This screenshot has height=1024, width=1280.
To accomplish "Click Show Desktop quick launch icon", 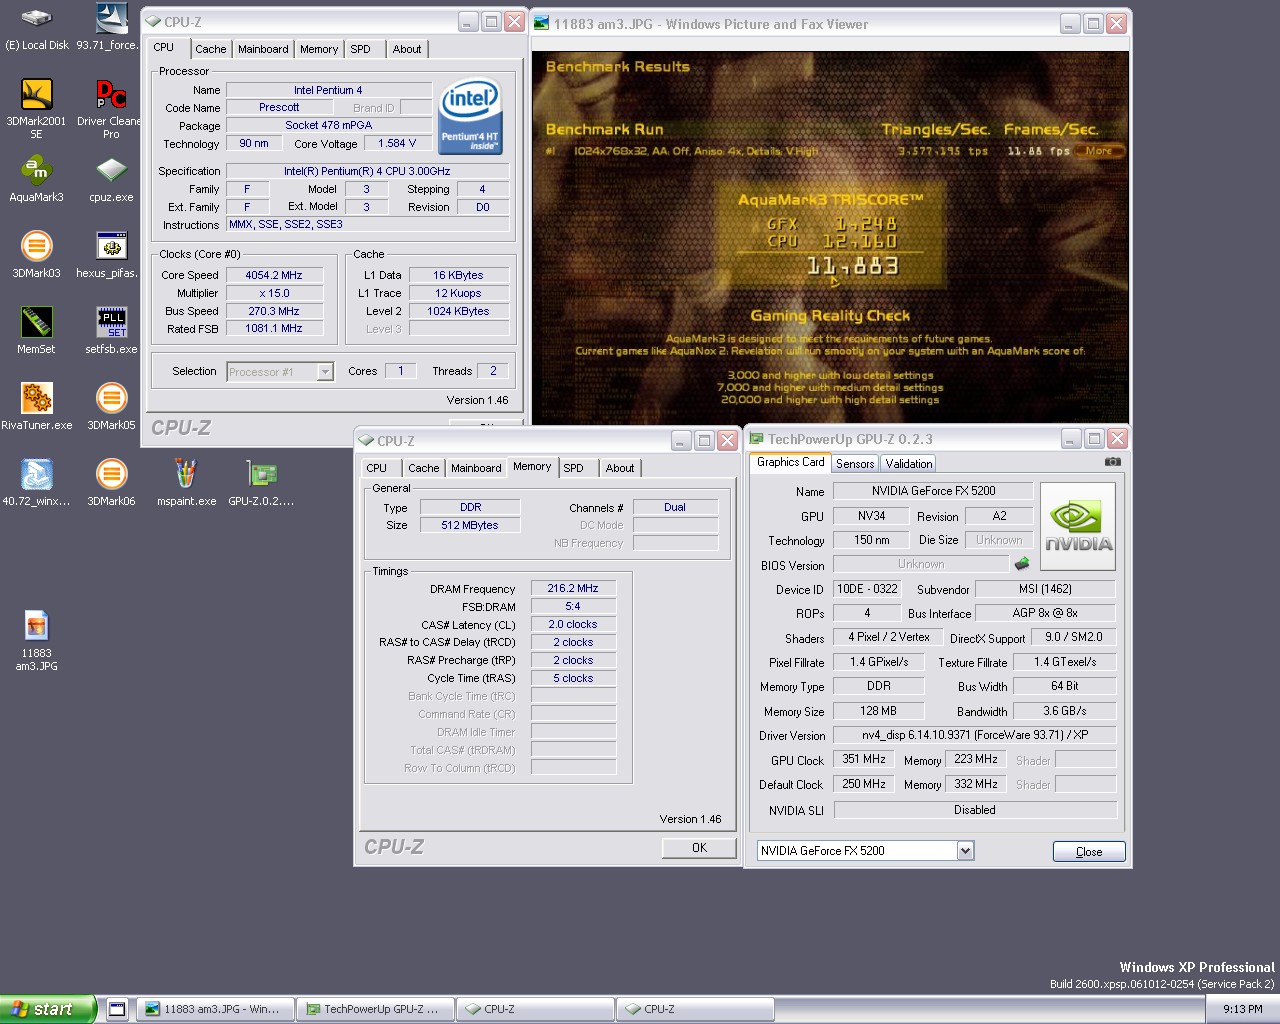I will coord(116,1009).
